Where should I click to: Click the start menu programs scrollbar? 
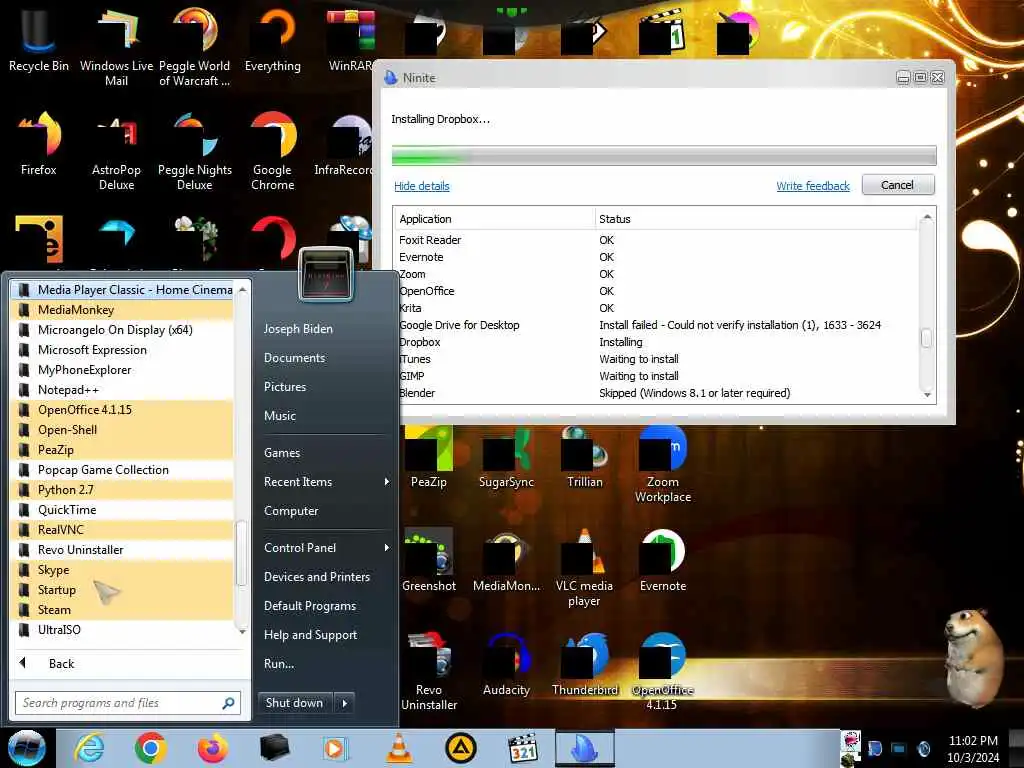click(x=242, y=552)
